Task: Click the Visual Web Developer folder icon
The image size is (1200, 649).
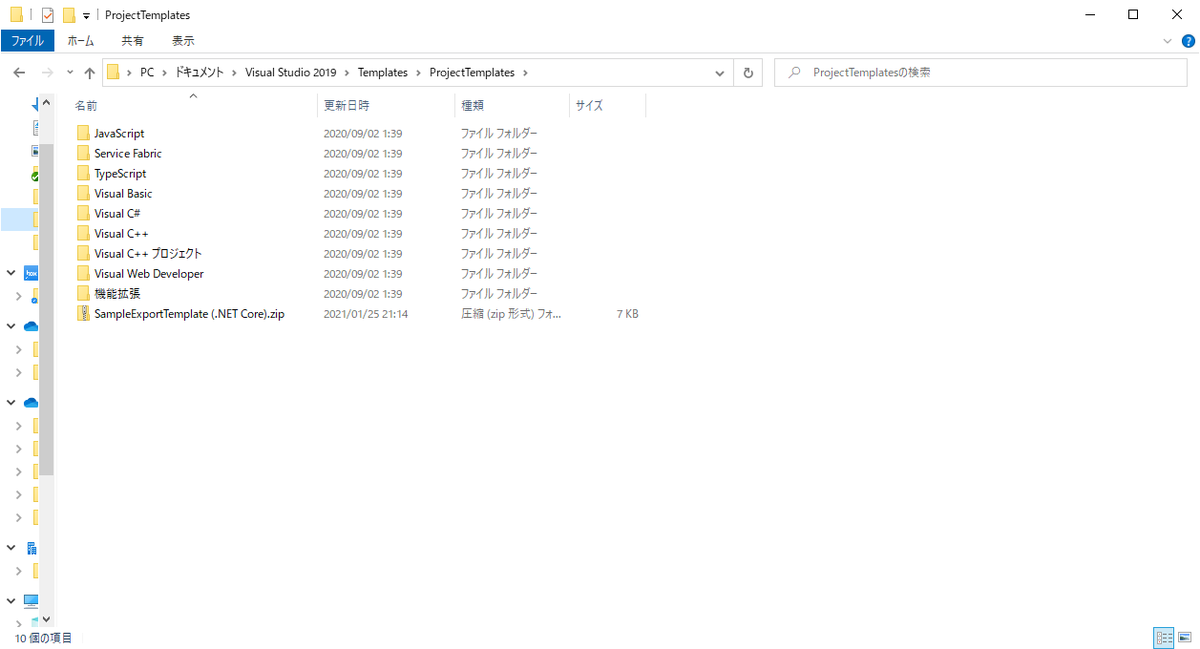Action: (83, 273)
